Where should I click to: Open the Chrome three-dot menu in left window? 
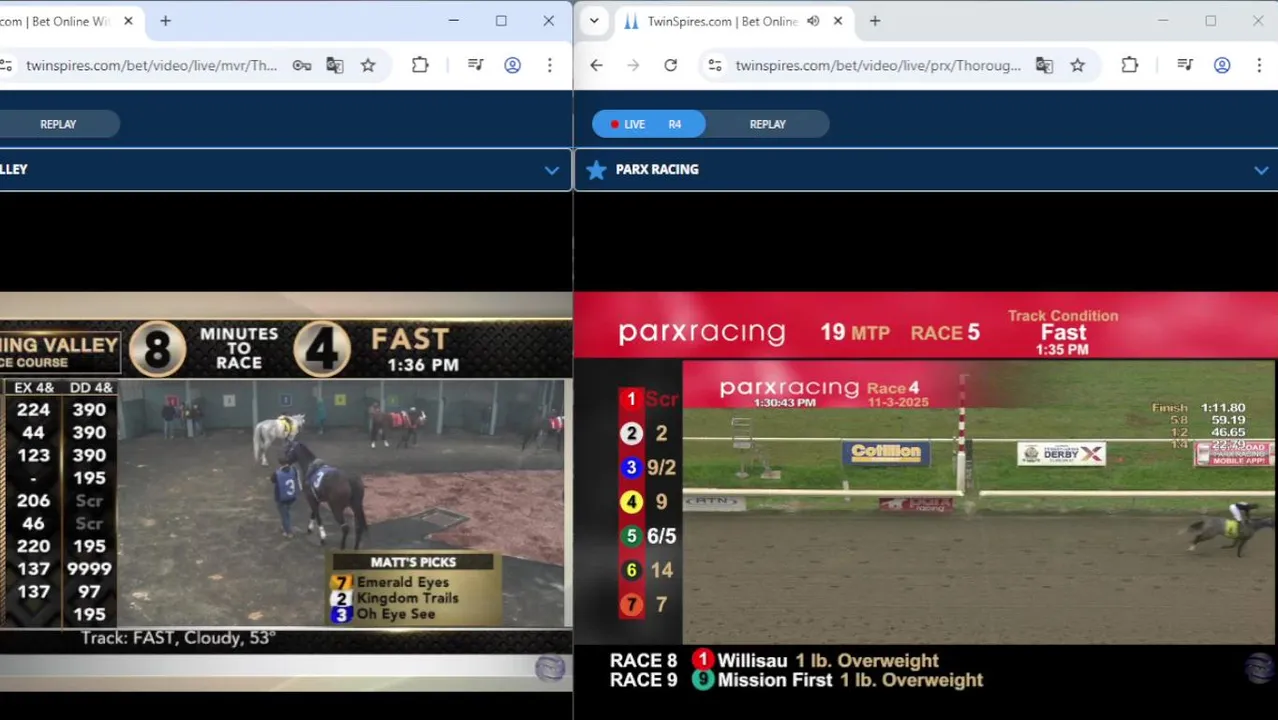coord(549,65)
